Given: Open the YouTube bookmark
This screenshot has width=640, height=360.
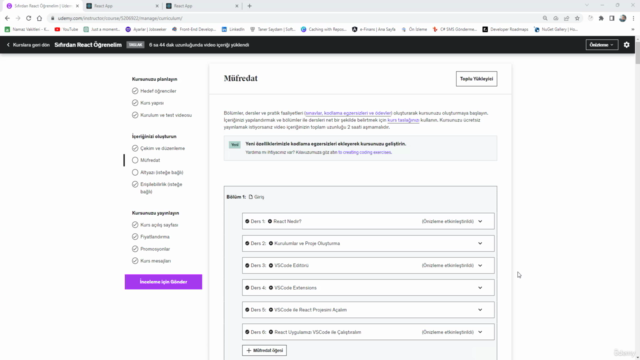Looking at the screenshot, I should coord(66,29).
